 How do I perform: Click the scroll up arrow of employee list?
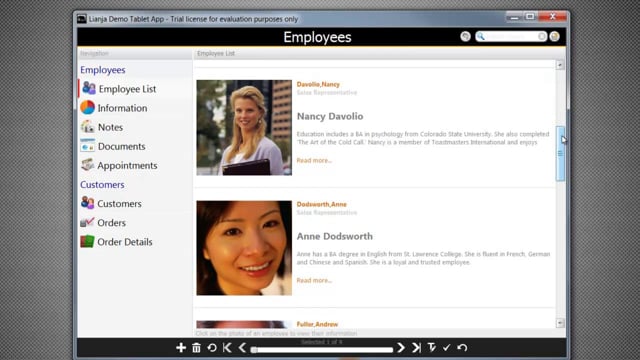pyautogui.click(x=560, y=65)
